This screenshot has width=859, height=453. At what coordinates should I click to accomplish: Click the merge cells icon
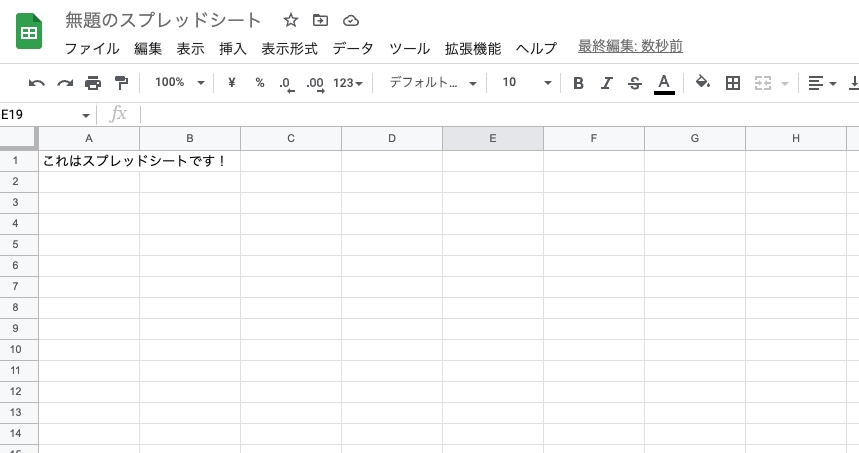[763, 83]
